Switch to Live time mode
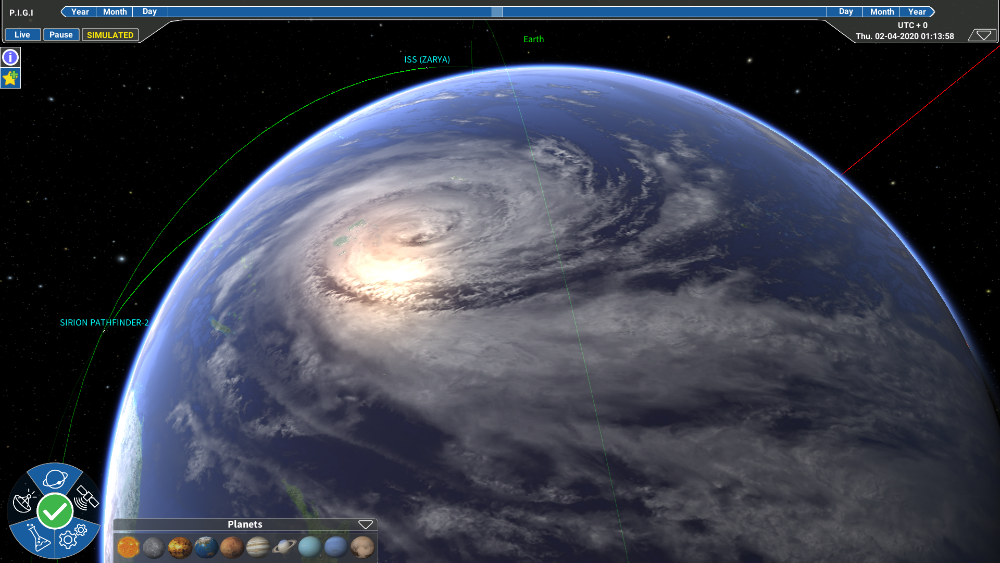Viewport: 1000px width, 563px height. point(22,35)
